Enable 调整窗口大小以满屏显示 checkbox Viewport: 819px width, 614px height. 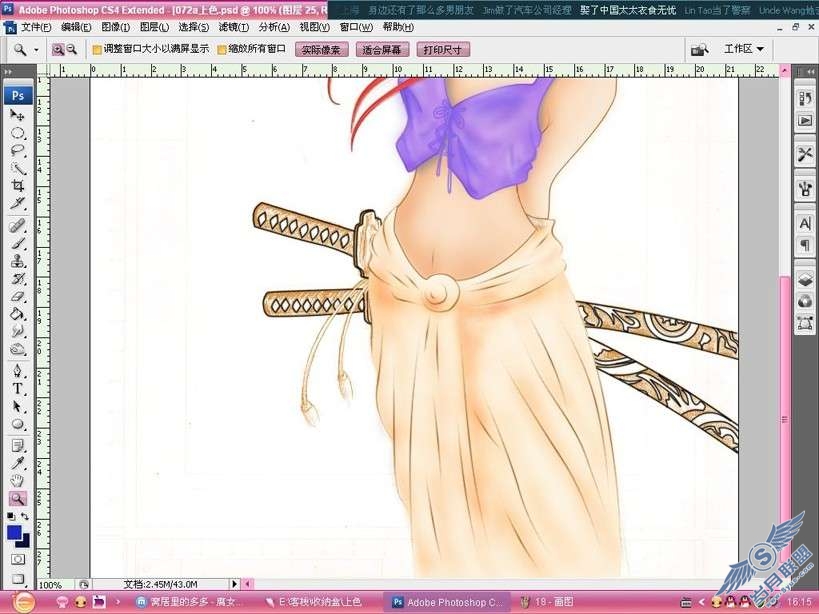point(97,50)
